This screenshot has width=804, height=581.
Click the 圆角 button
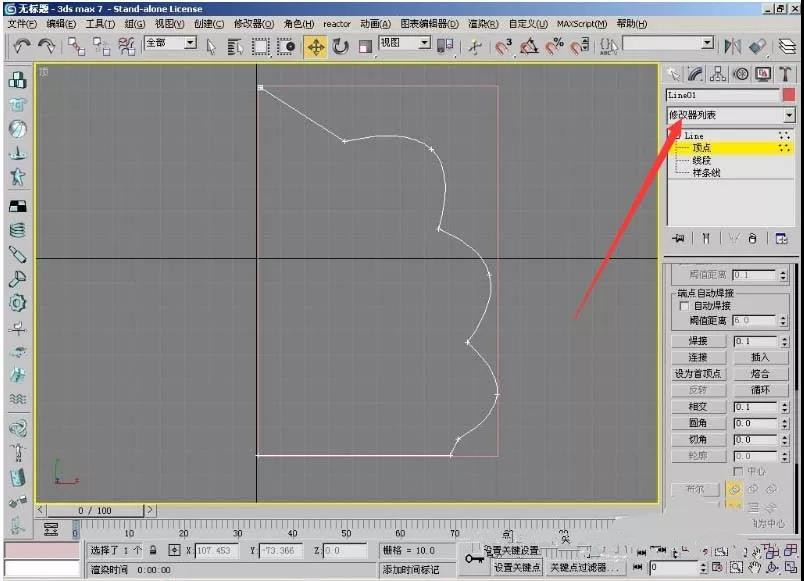click(x=698, y=423)
